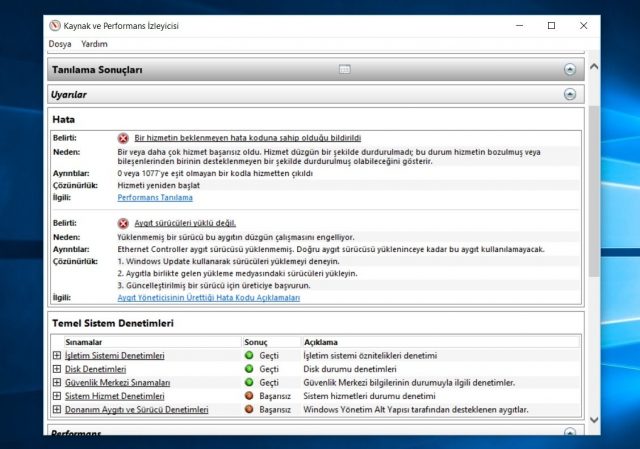Open the Dosya menu
The image size is (640, 449).
click(60, 44)
